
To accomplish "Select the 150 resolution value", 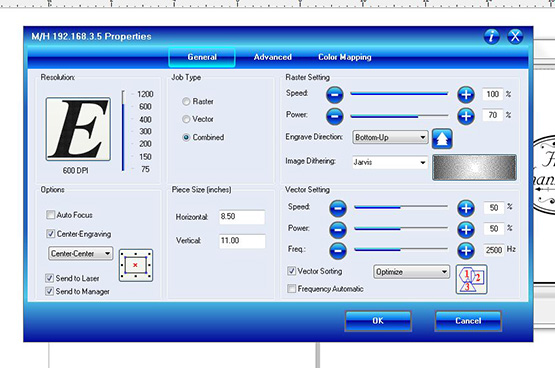I will click(x=145, y=156).
